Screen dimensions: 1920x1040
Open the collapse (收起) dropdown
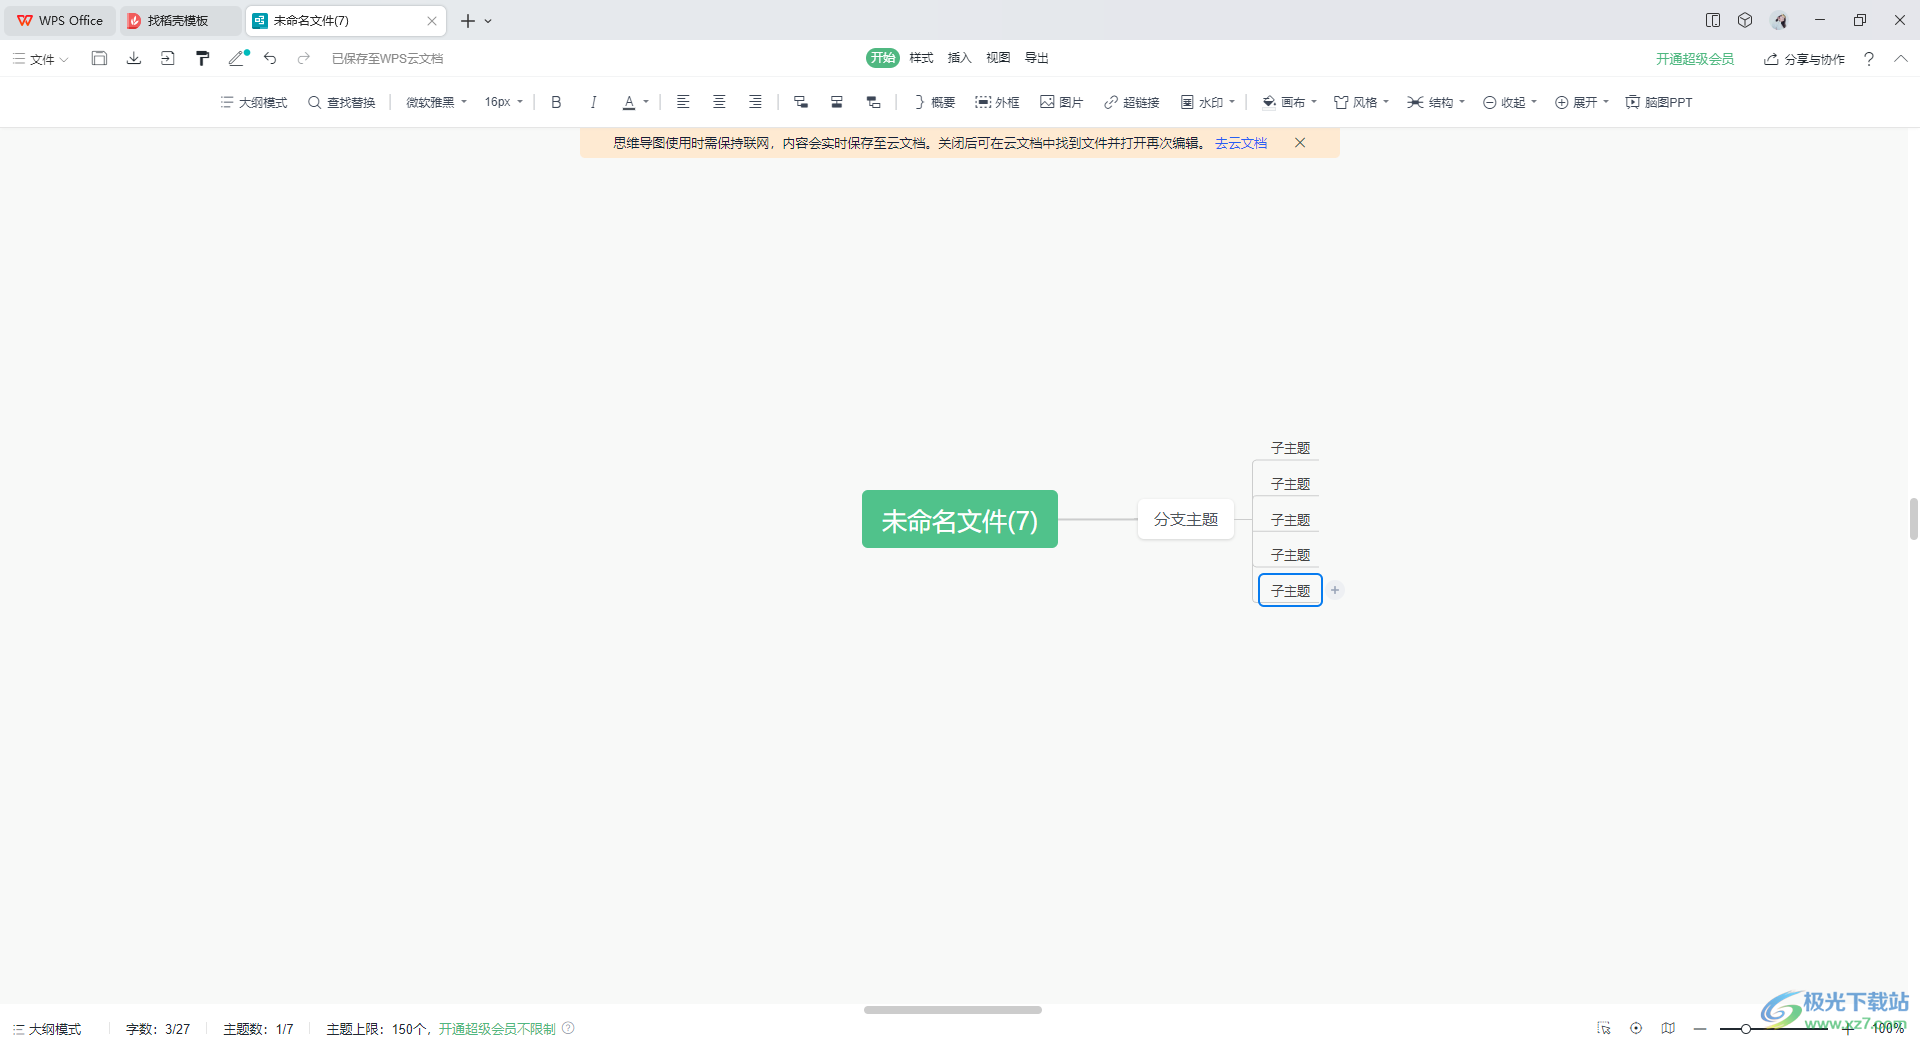1510,102
